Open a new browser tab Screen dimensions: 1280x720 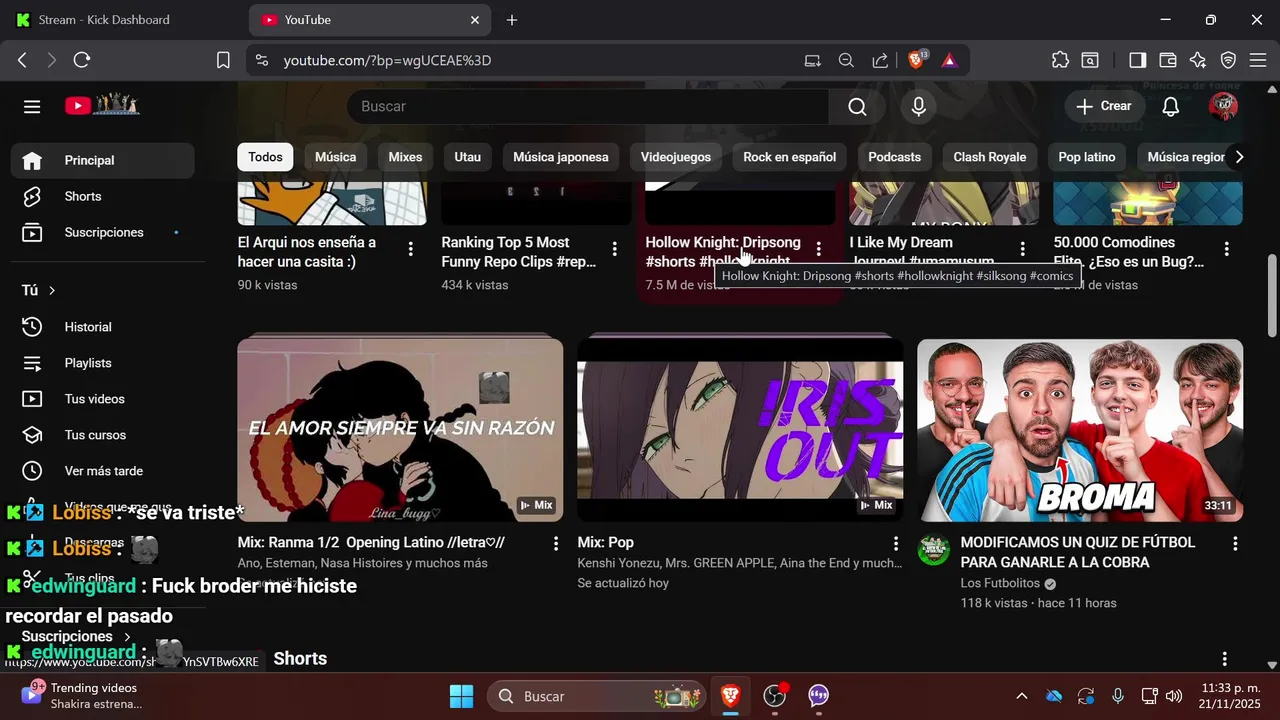click(512, 20)
